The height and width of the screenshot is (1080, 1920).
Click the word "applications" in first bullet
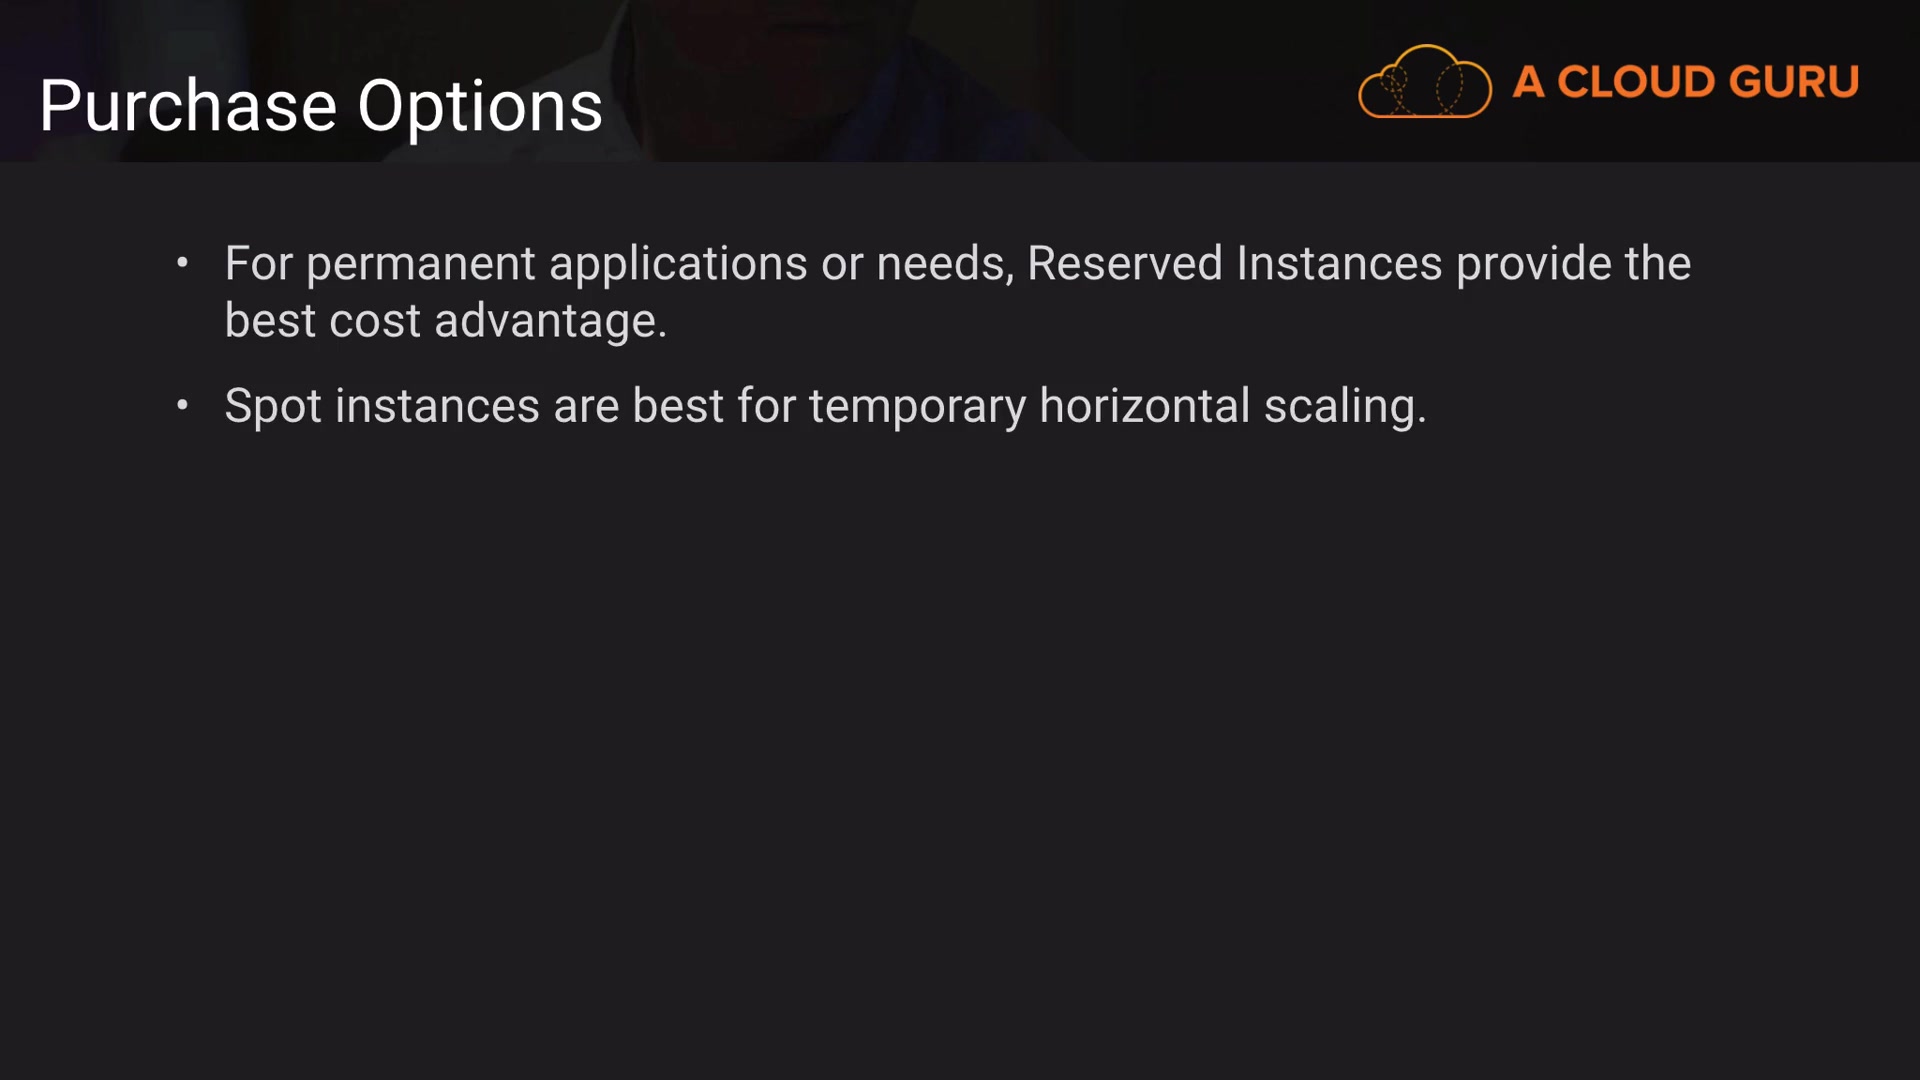678,264
